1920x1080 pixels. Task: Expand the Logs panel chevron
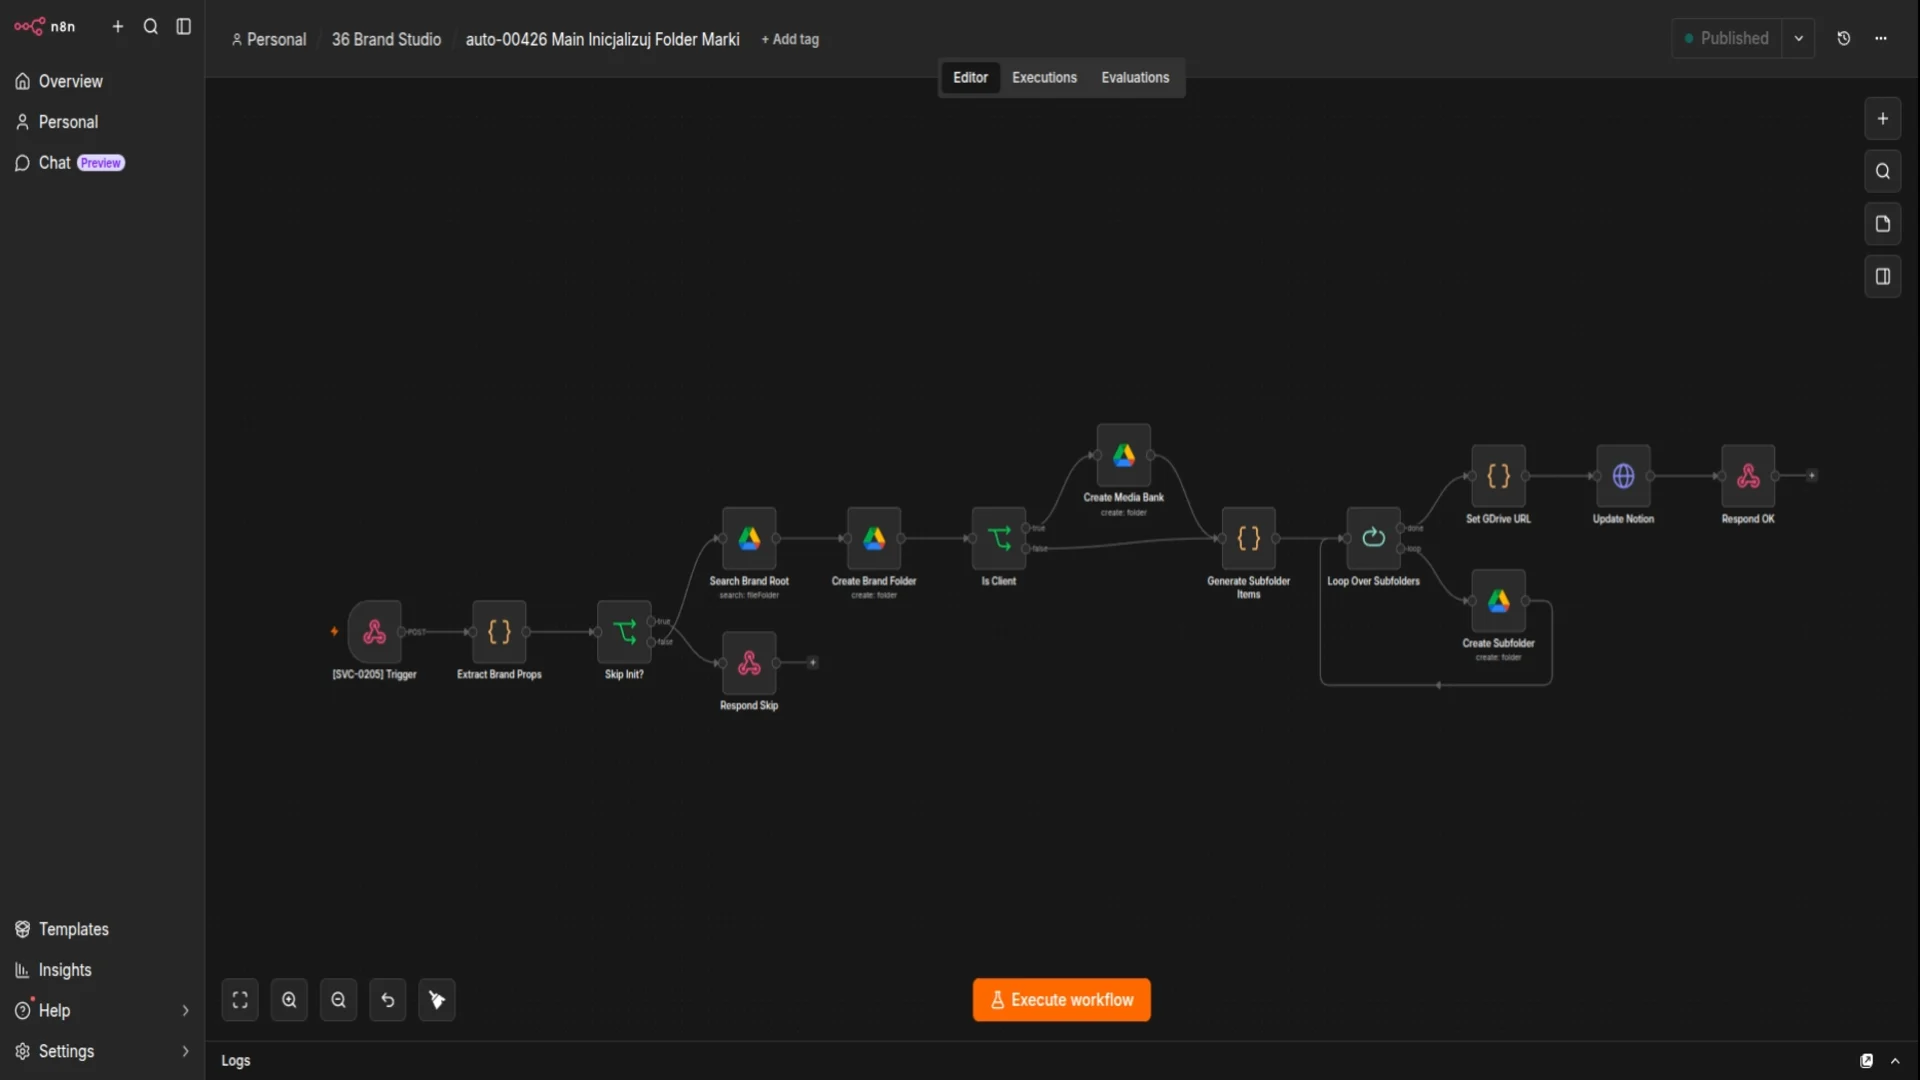(1895, 1061)
